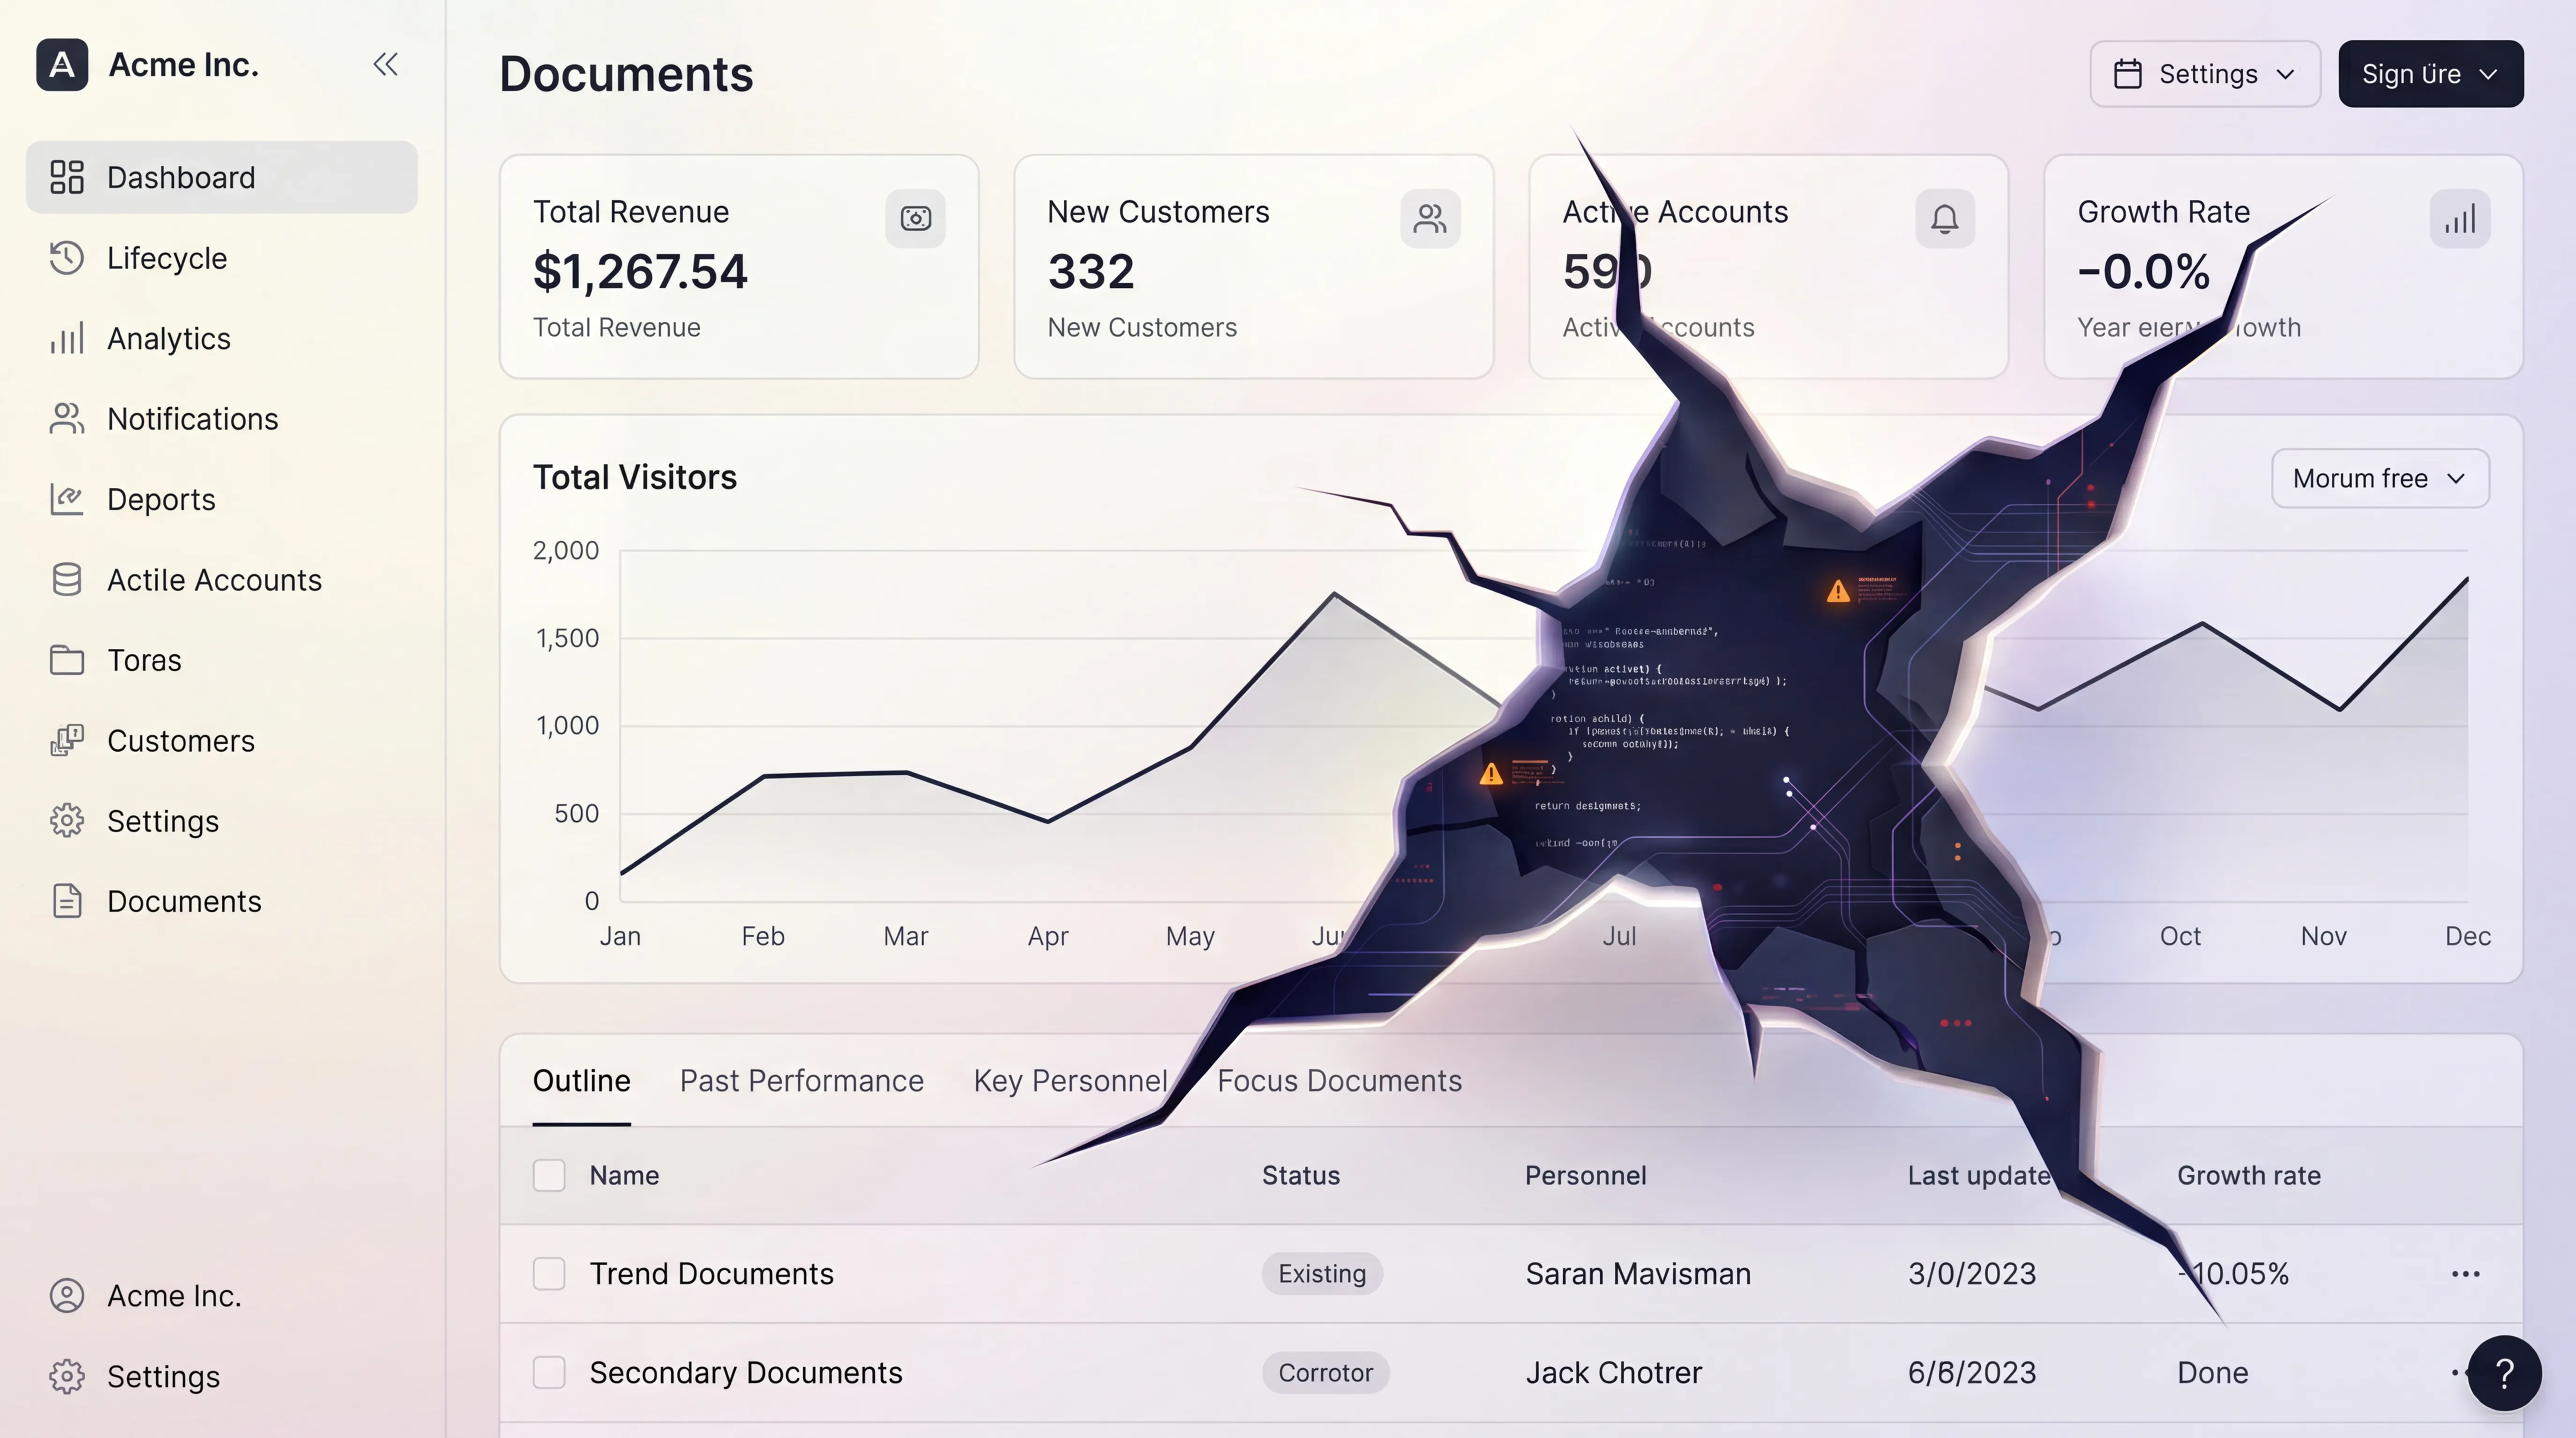This screenshot has width=2576, height=1438.
Task: Open the Morum free dropdown
Action: [2379, 478]
